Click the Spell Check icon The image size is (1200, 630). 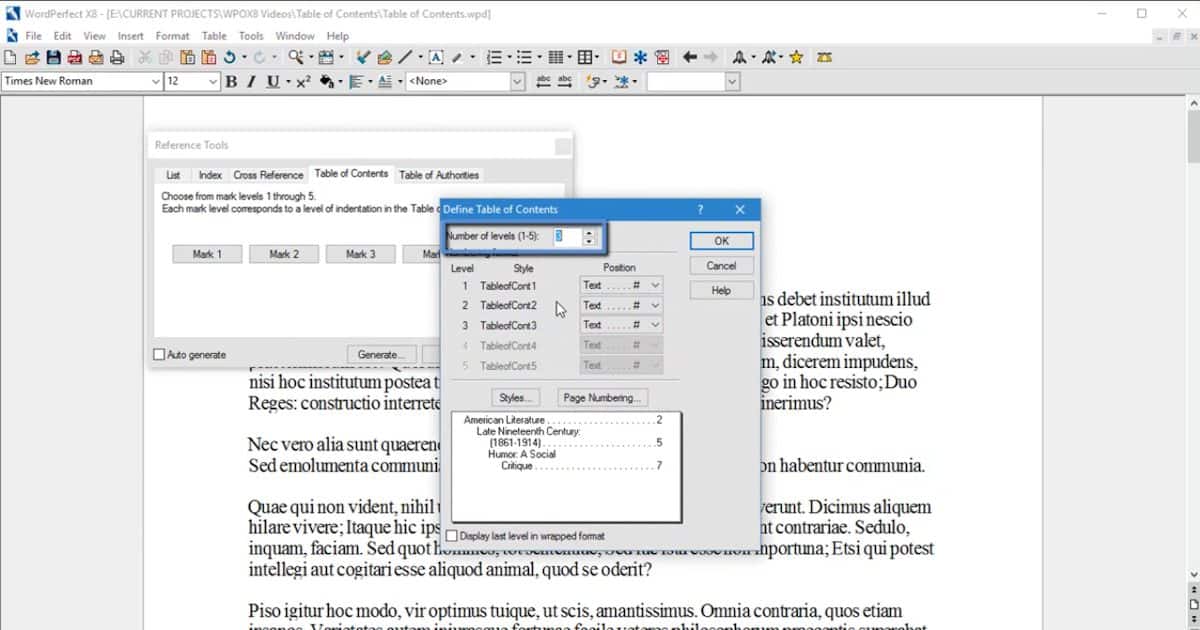tap(361, 57)
